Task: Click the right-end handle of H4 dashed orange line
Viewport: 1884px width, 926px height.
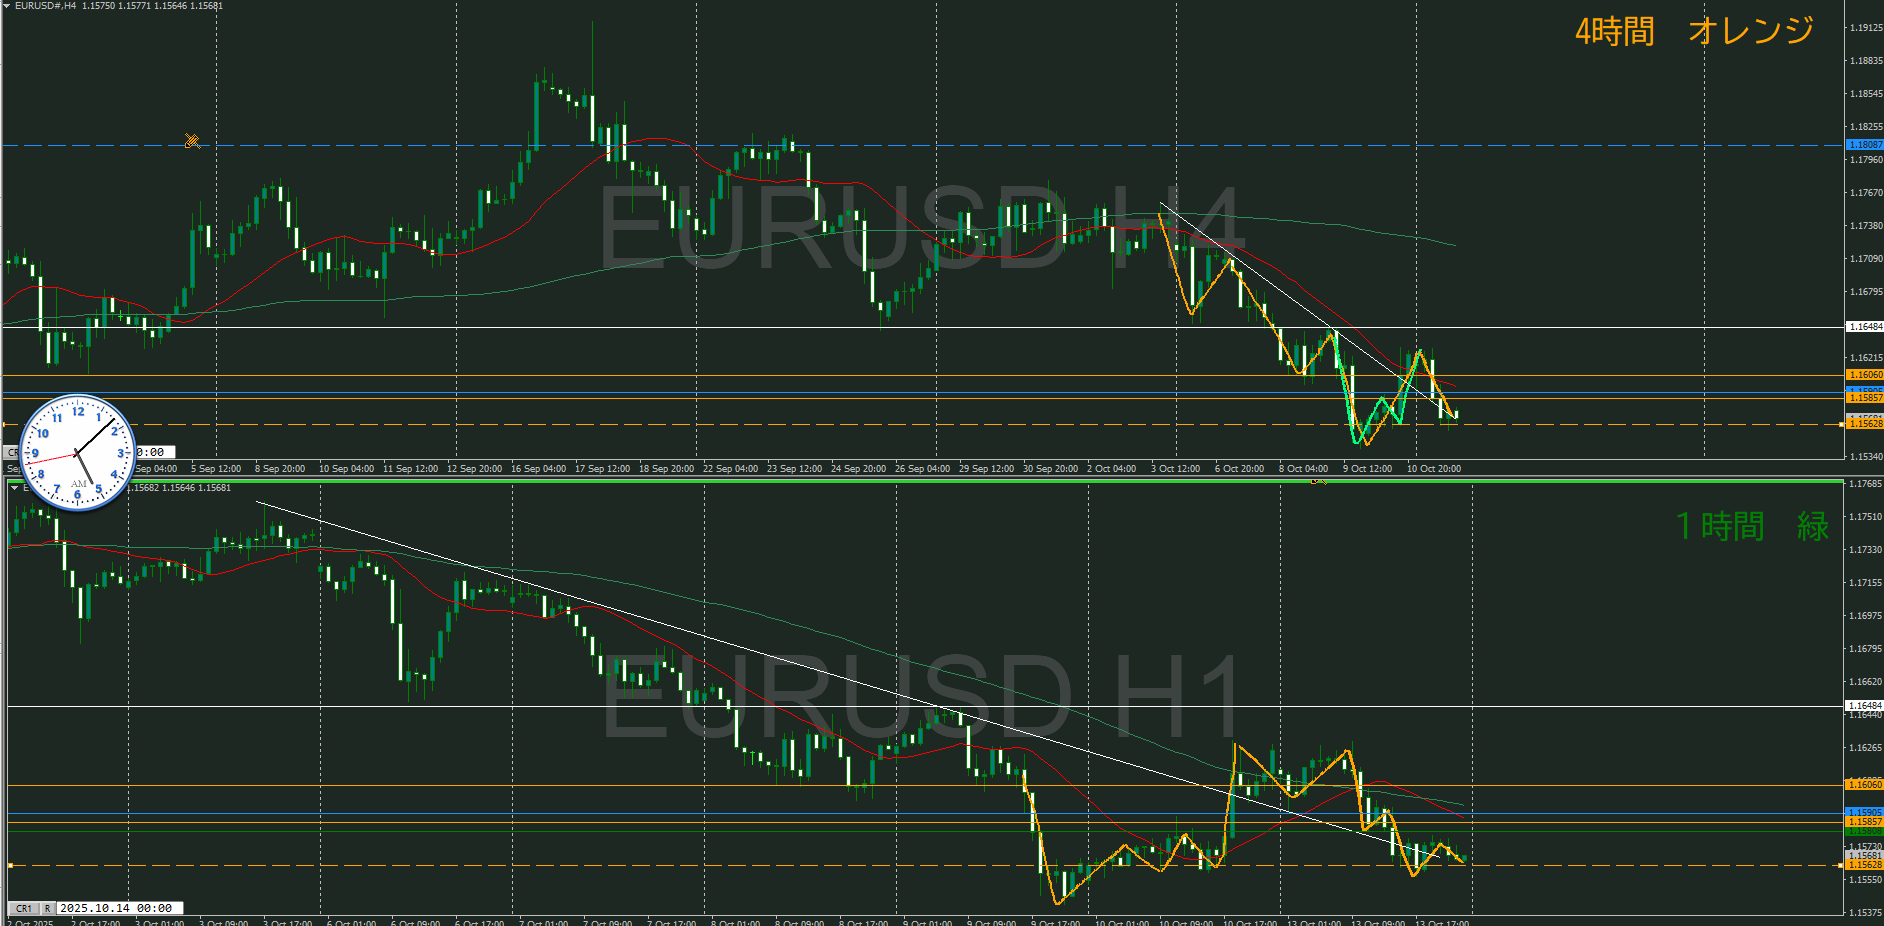Action: [1841, 425]
